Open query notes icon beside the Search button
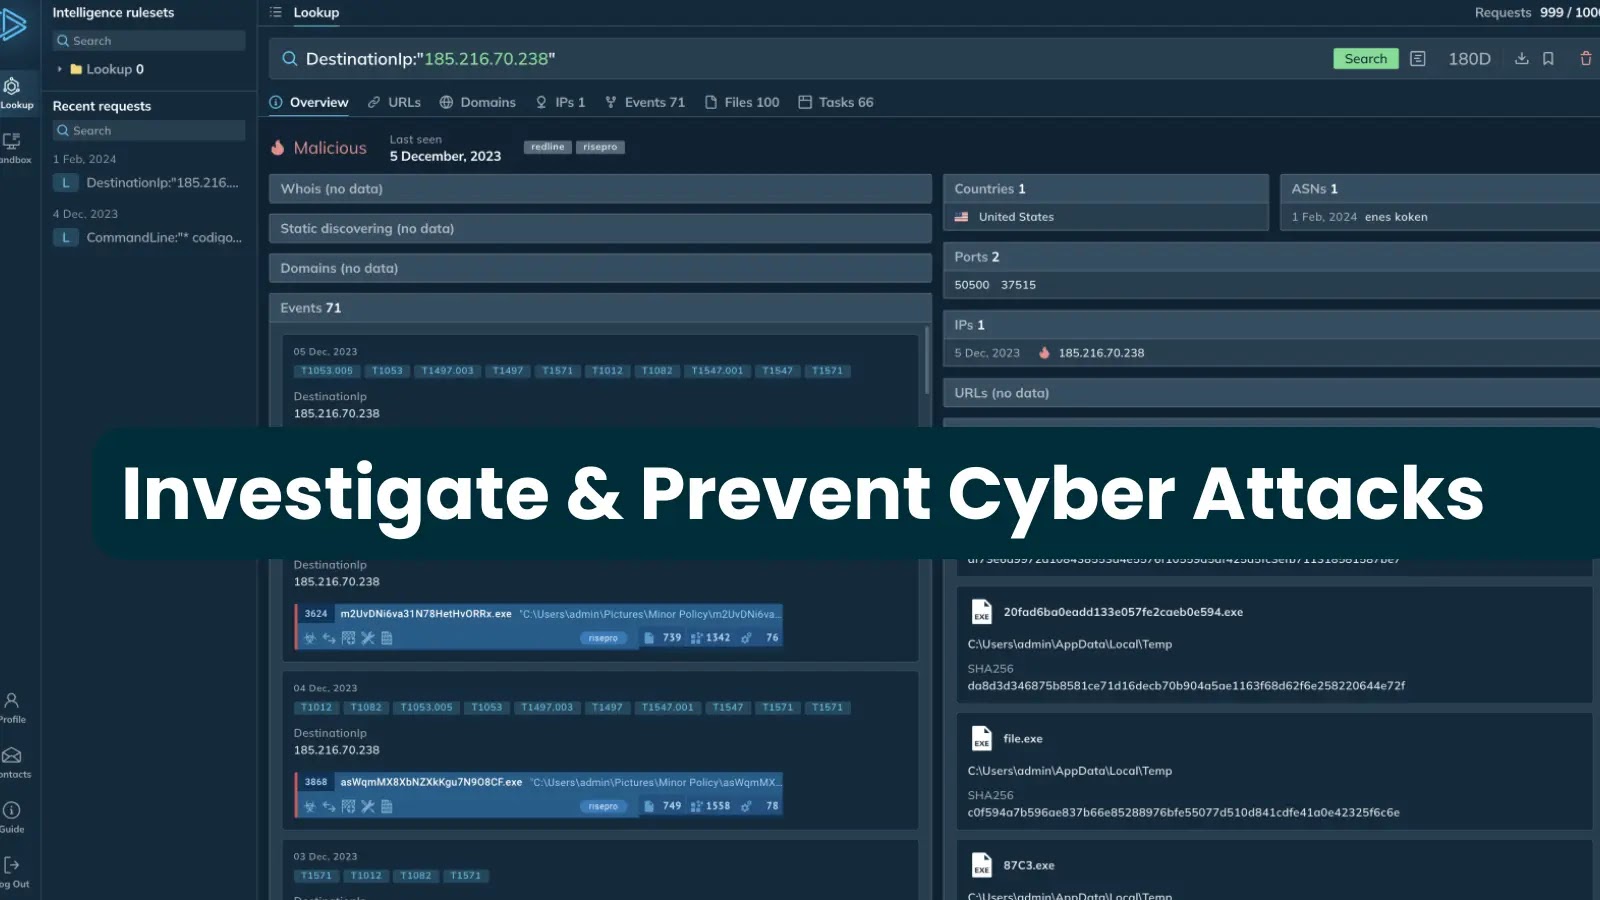The width and height of the screenshot is (1600, 900). pyautogui.click(x=1417, y=59)
